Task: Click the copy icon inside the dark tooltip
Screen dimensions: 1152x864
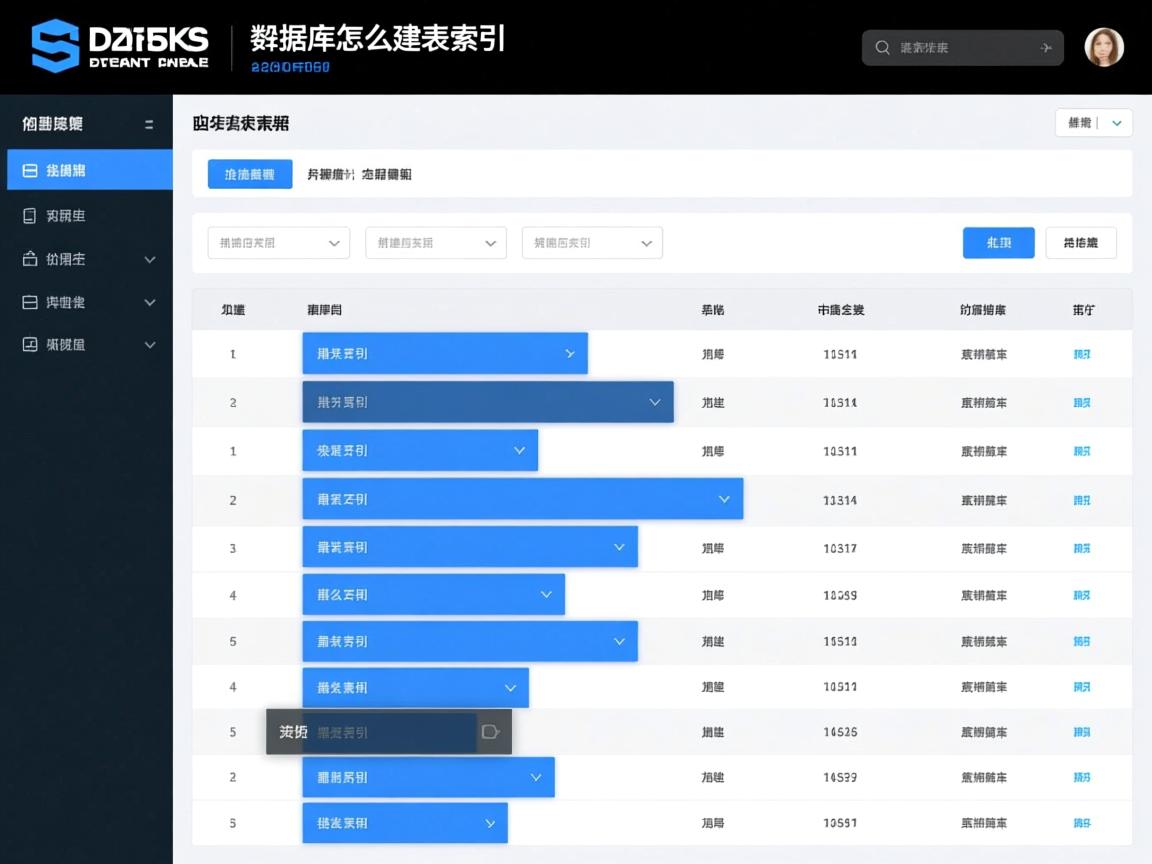Action: click(x=490, y=732)
